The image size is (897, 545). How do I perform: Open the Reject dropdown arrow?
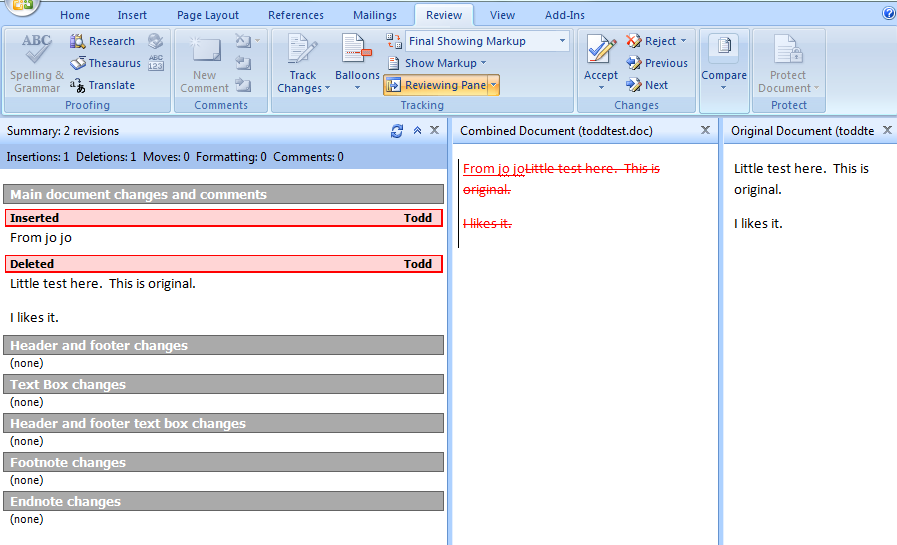pos(684,41)
